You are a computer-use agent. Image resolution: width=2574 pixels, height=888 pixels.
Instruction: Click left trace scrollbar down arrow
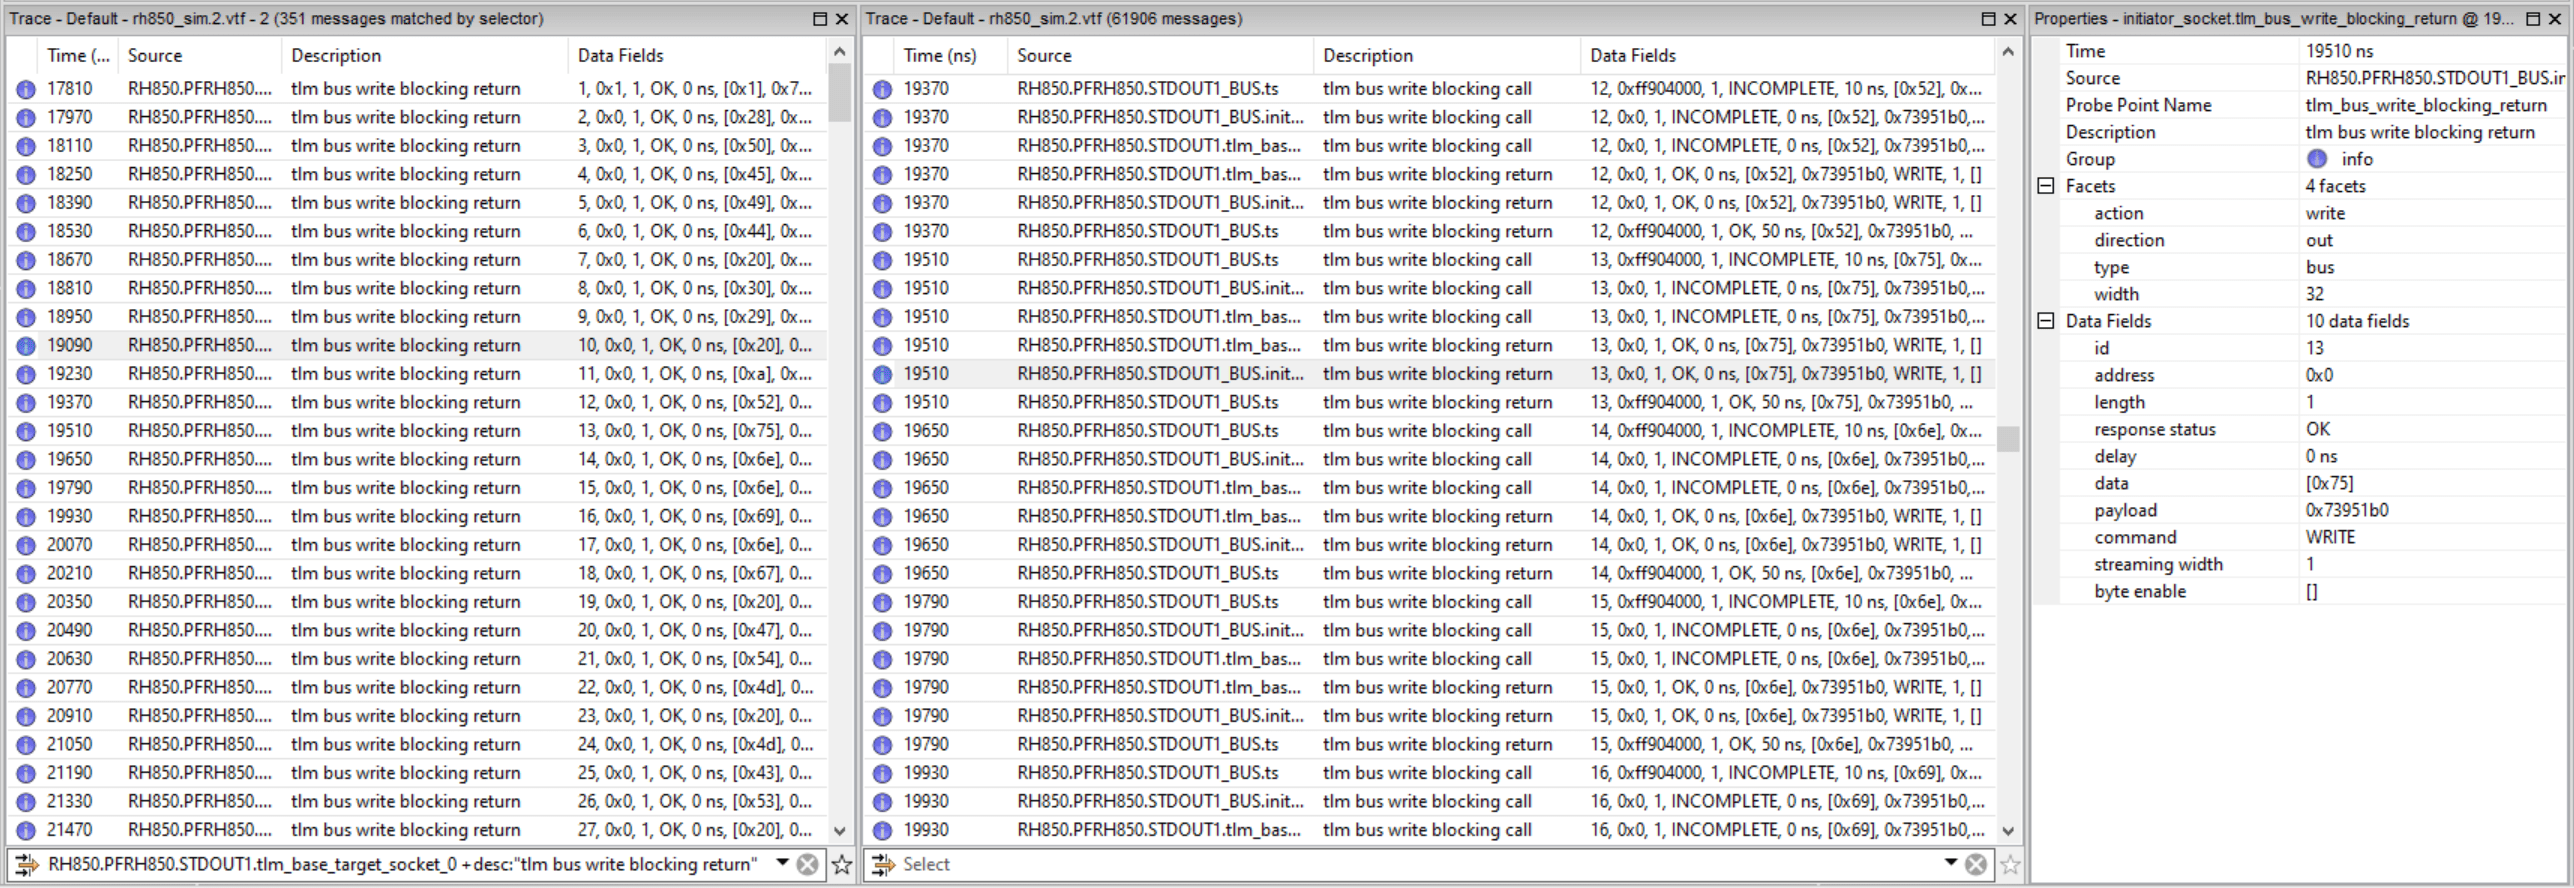[840, 831]
